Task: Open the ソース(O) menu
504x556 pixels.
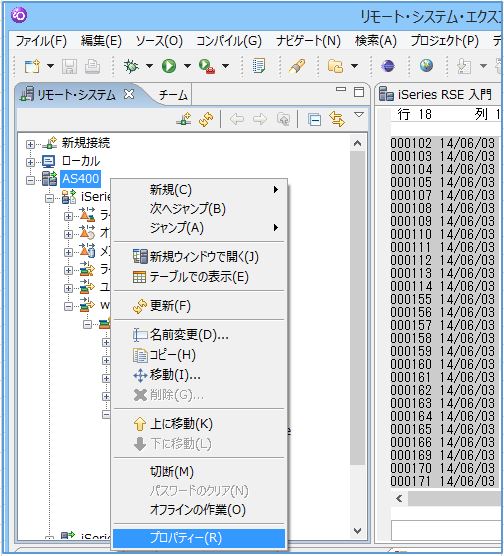Action: pyautogui.click(x=159, y=41)
